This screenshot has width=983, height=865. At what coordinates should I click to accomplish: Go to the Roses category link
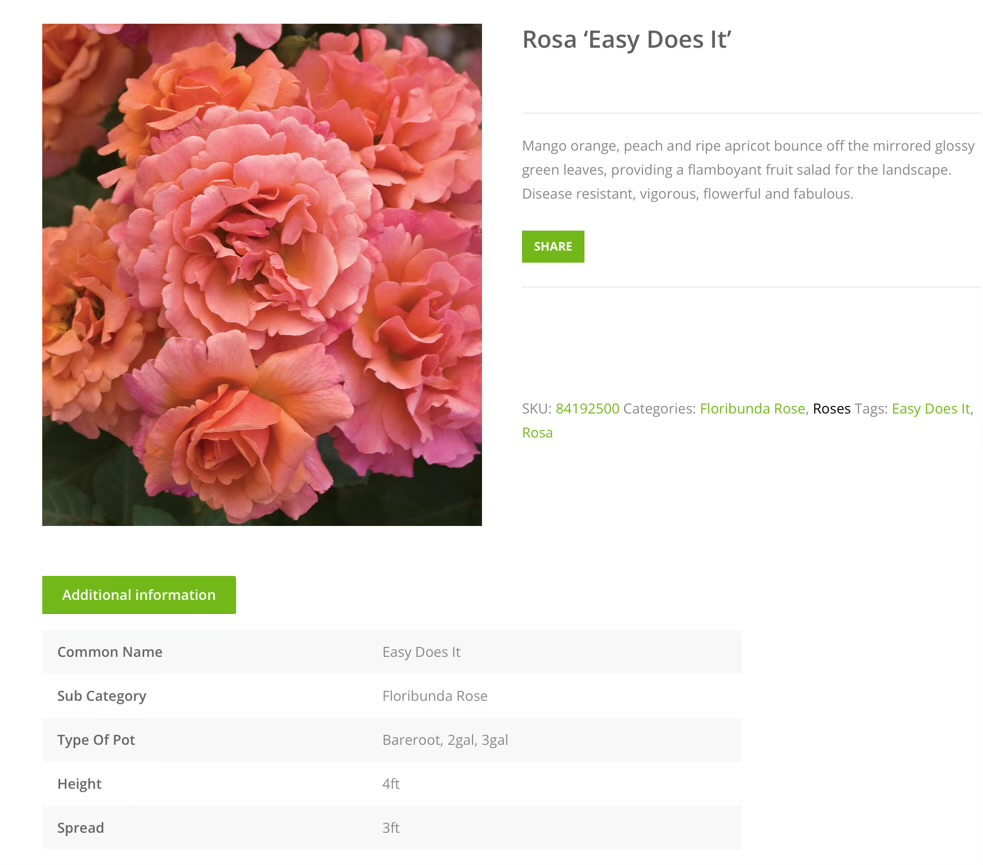point(831,408)
